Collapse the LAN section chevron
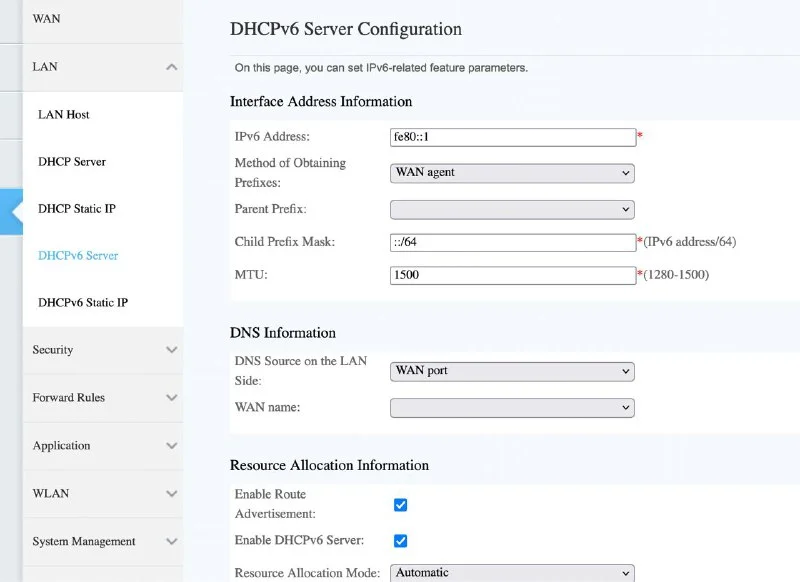This screenshot has width=800, height=582. click(171, 67)
